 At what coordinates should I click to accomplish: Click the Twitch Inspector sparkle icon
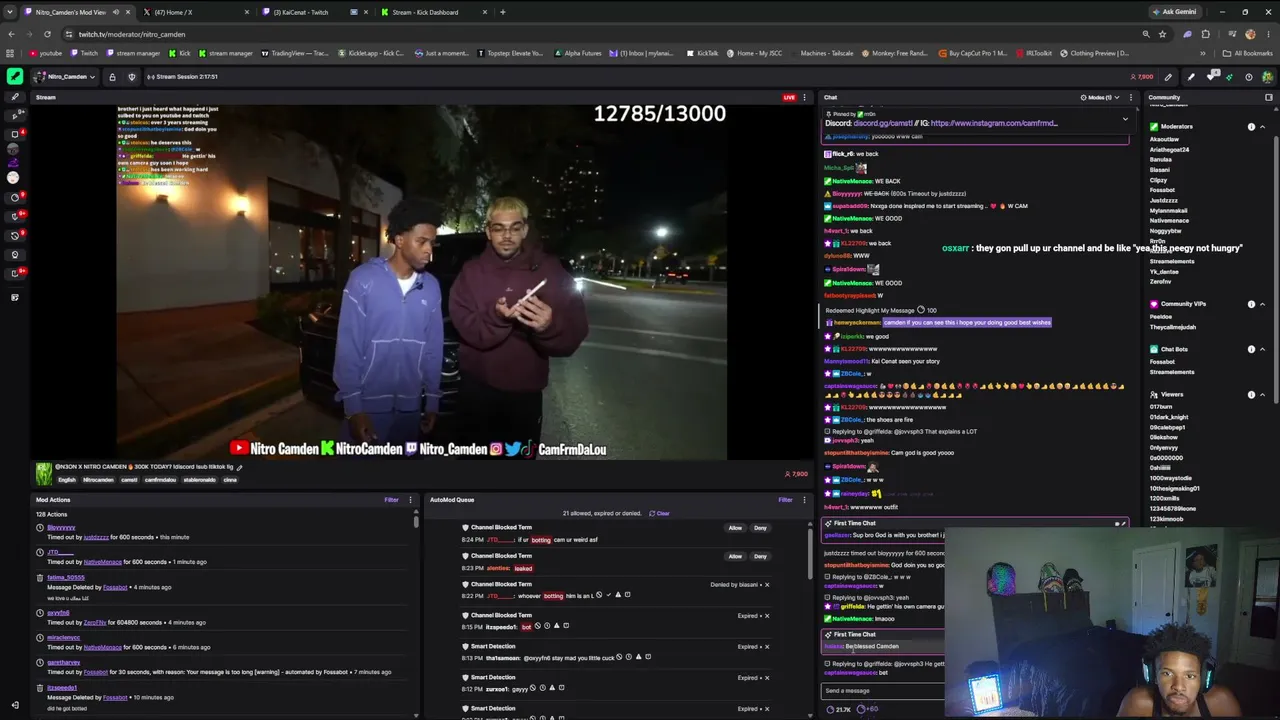1229,77
